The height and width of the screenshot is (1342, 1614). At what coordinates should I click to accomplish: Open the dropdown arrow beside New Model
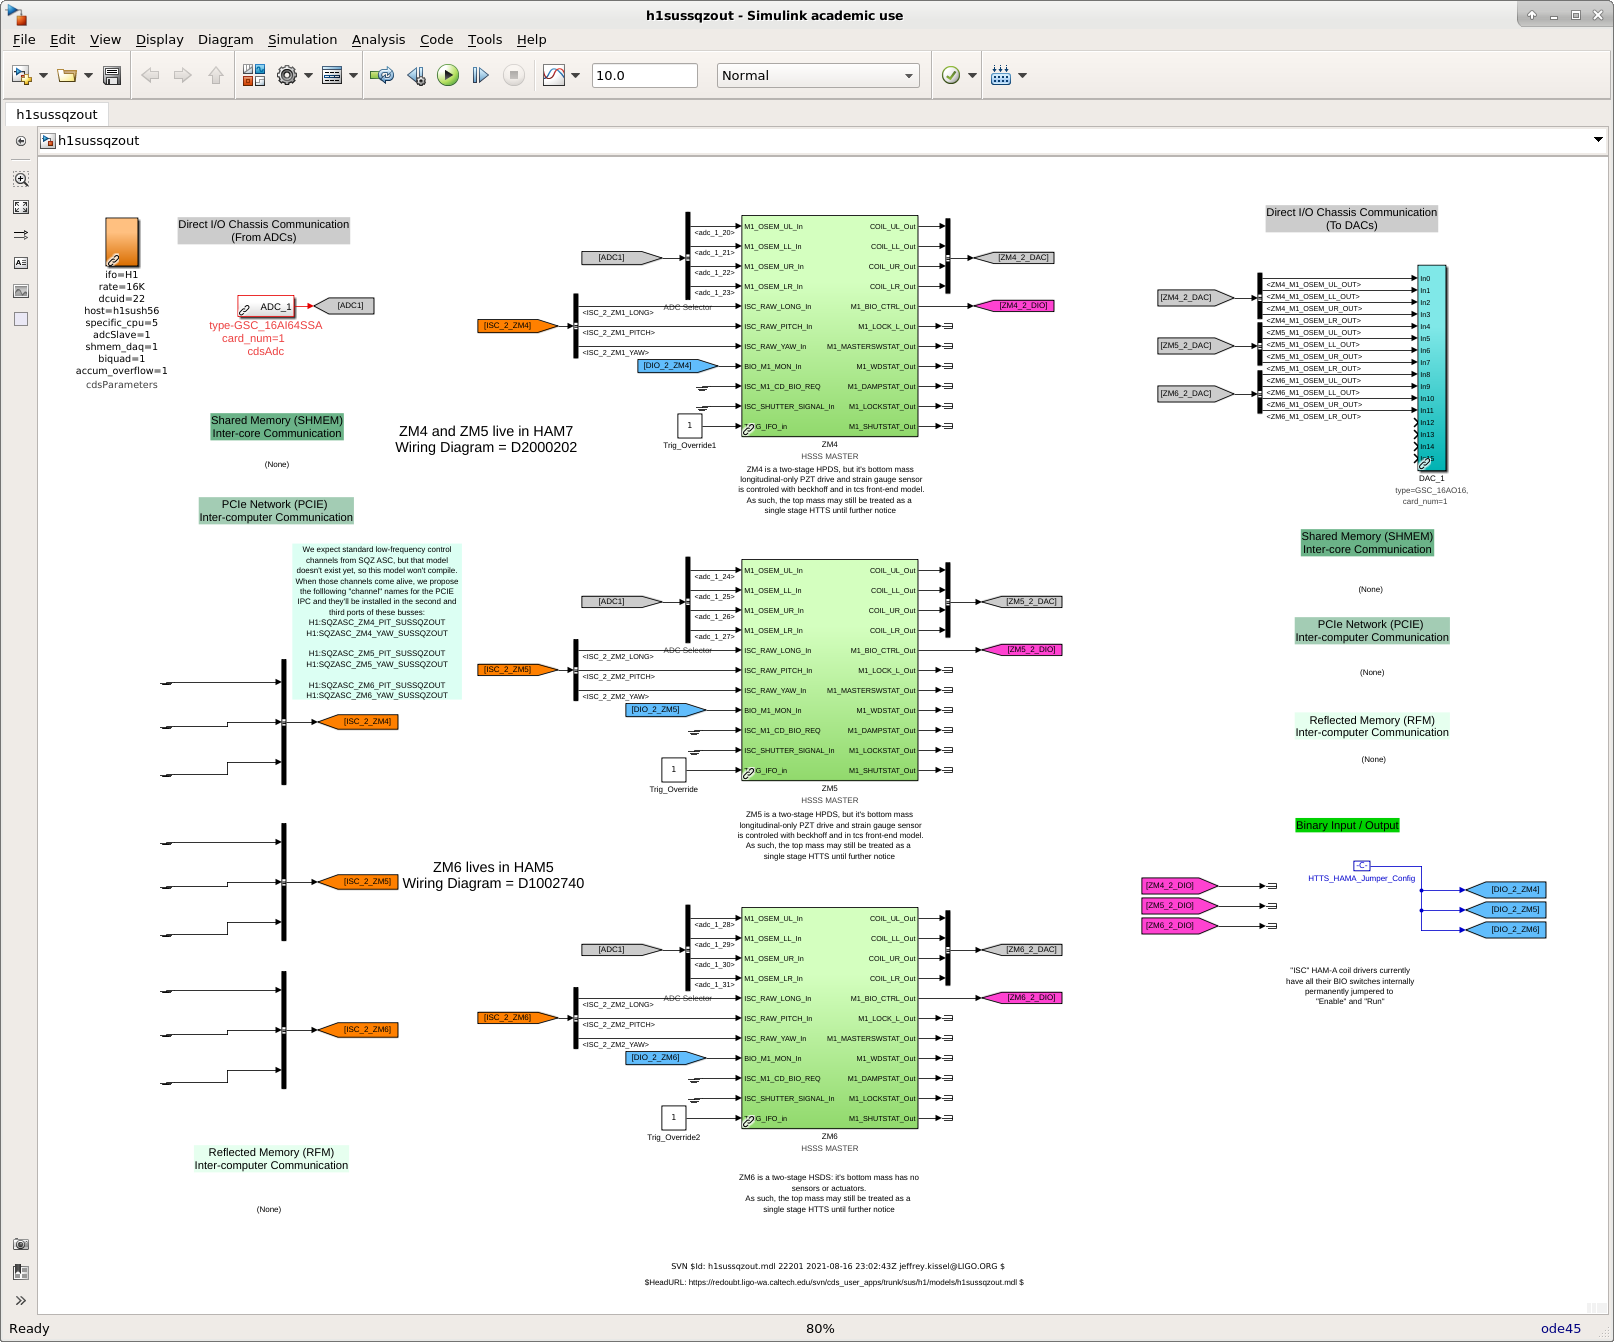tap(43, 75)
